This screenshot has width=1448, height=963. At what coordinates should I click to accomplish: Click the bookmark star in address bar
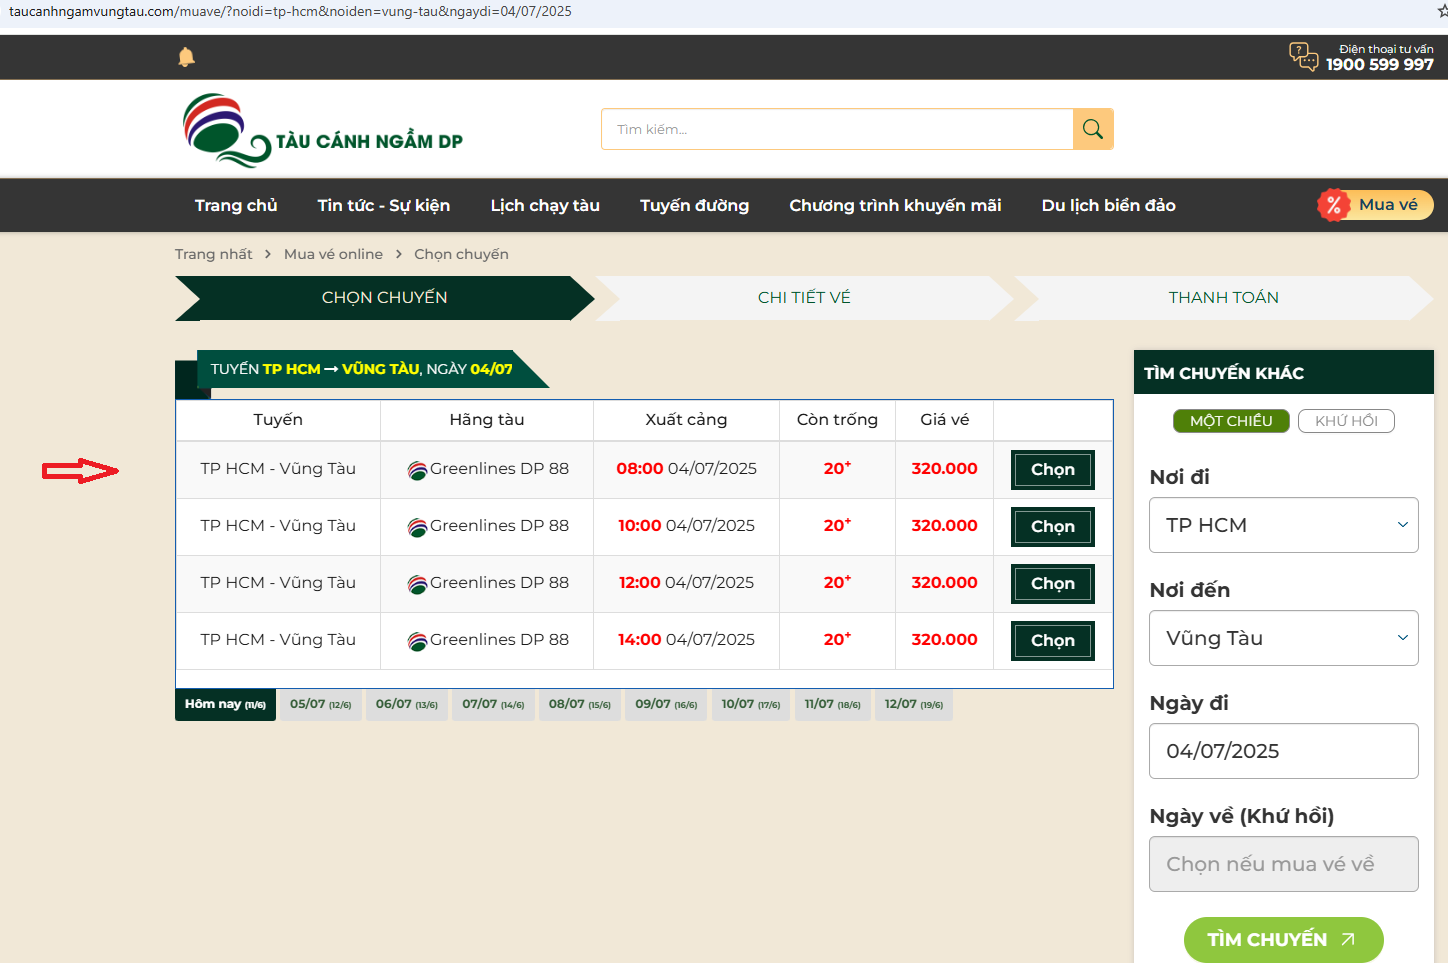pyautogui.click(x=1442, y=12)
